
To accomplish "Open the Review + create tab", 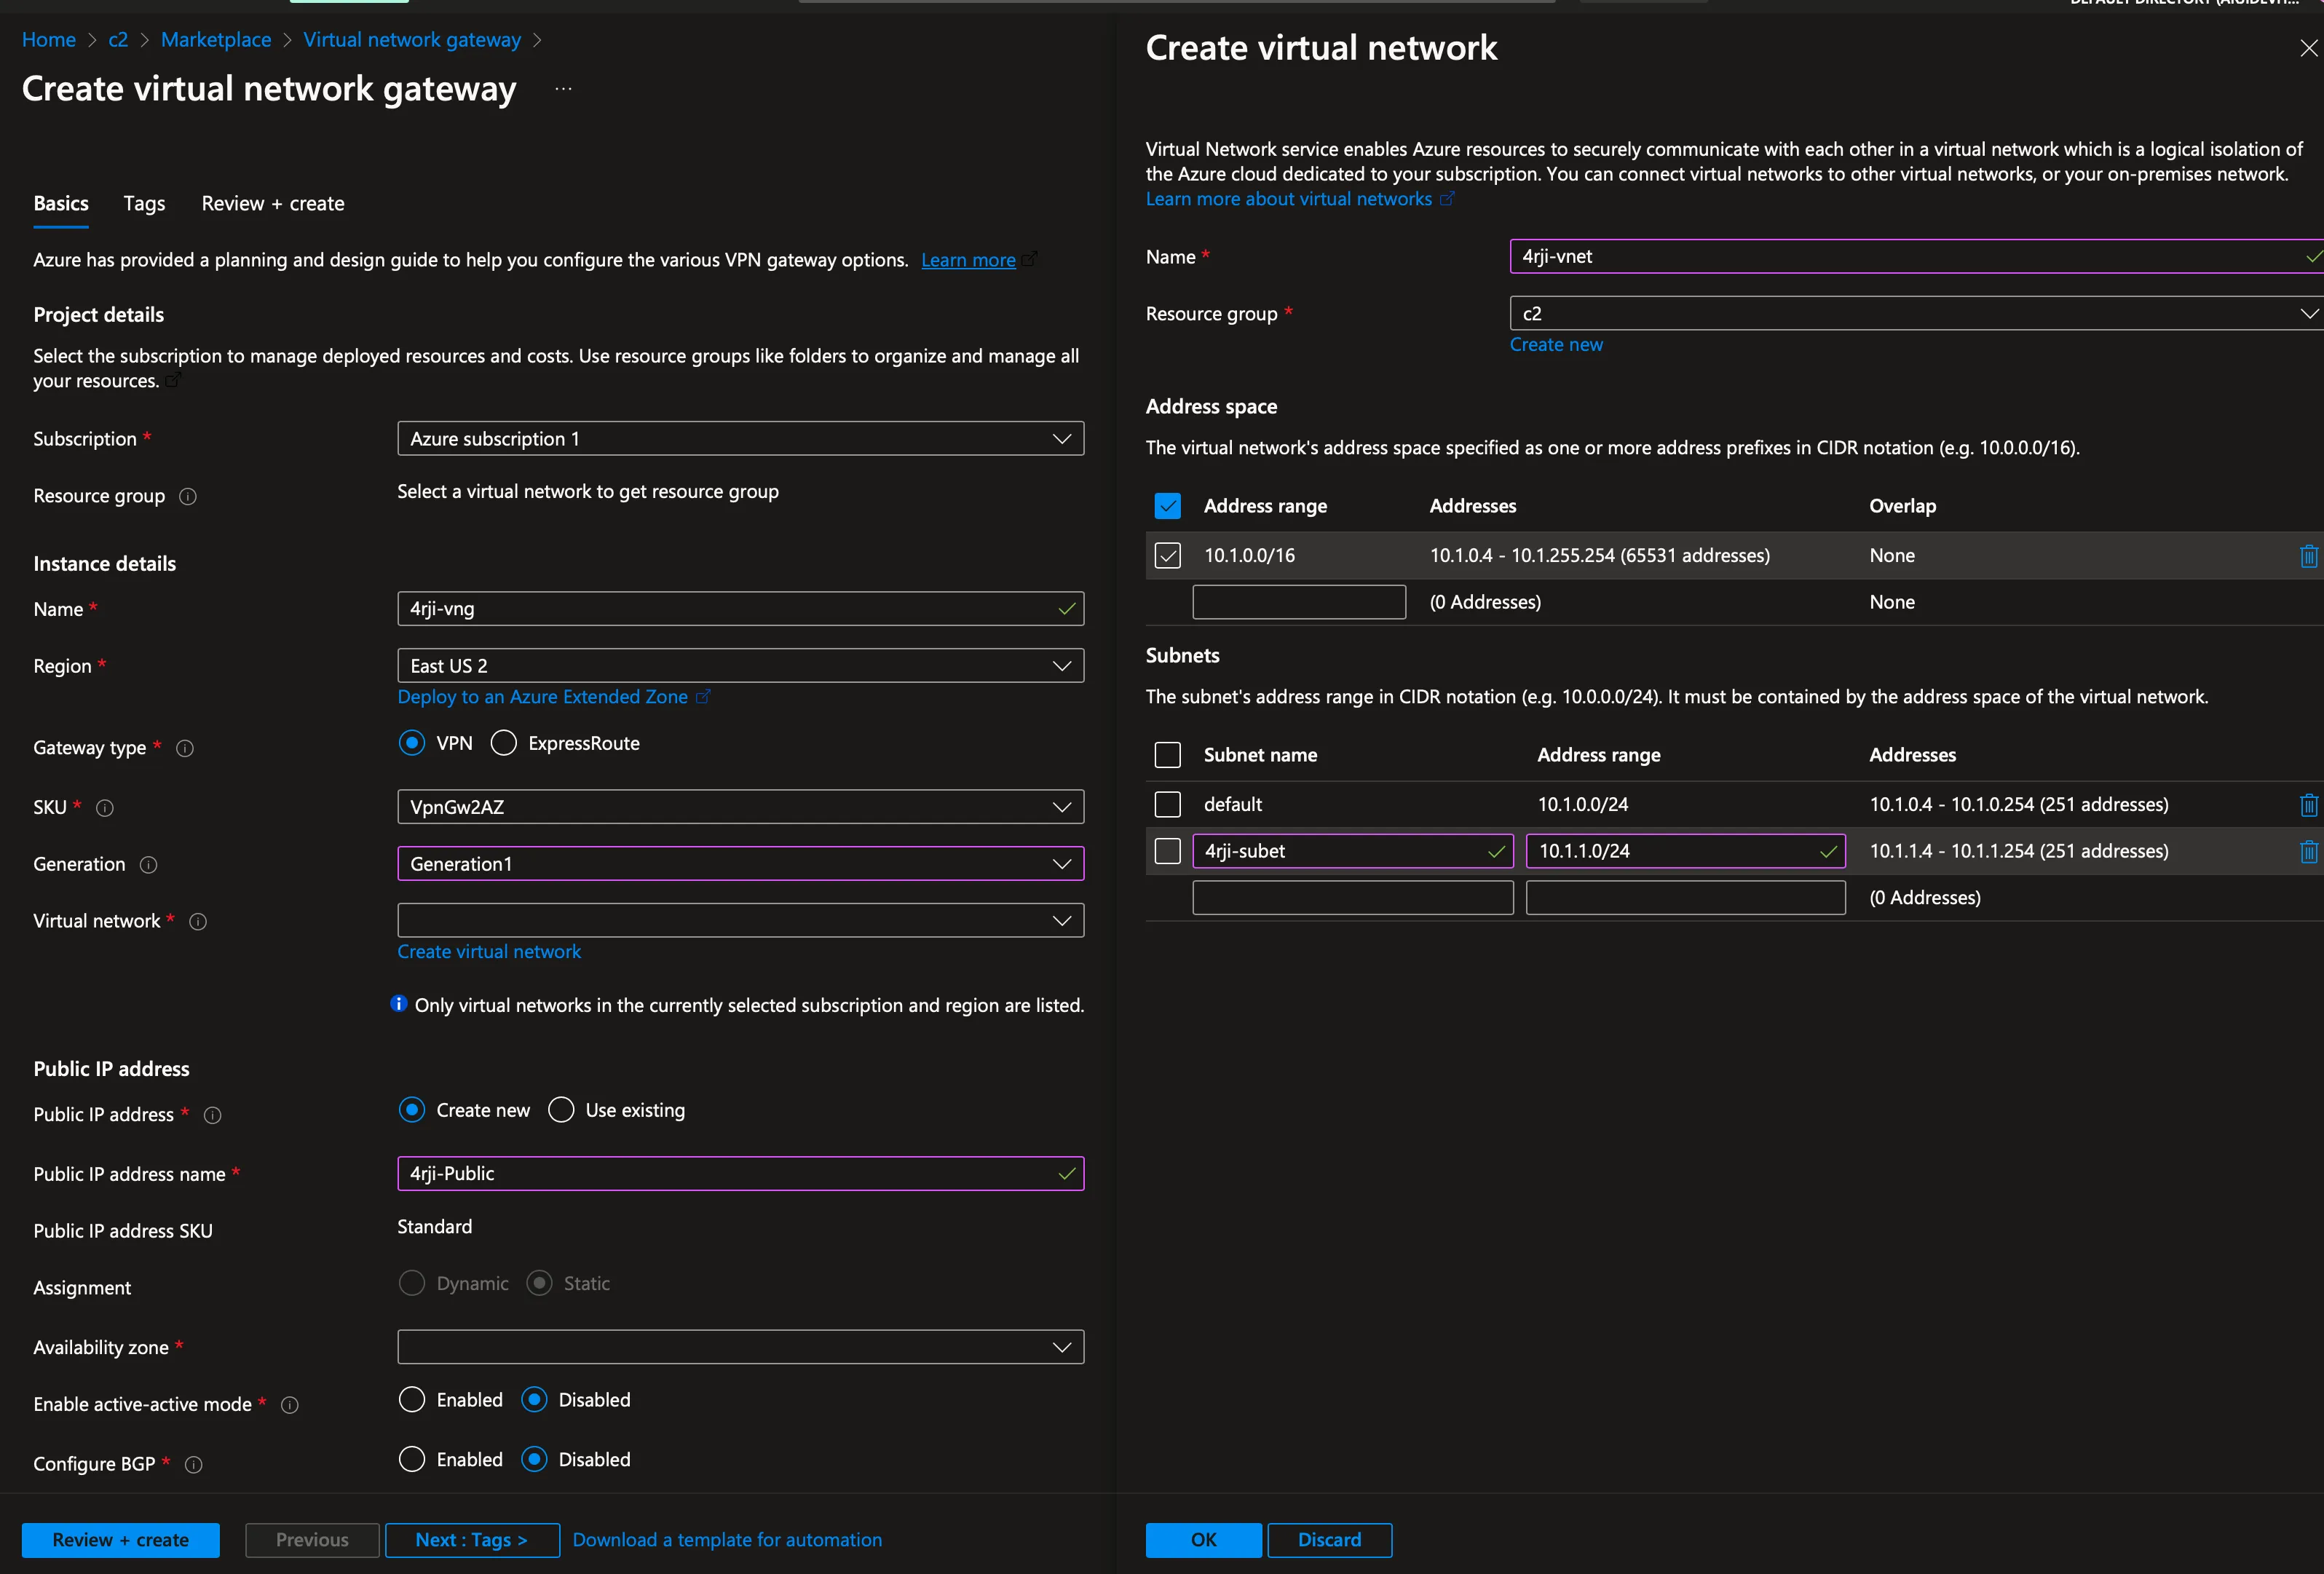I will (272, 203).
